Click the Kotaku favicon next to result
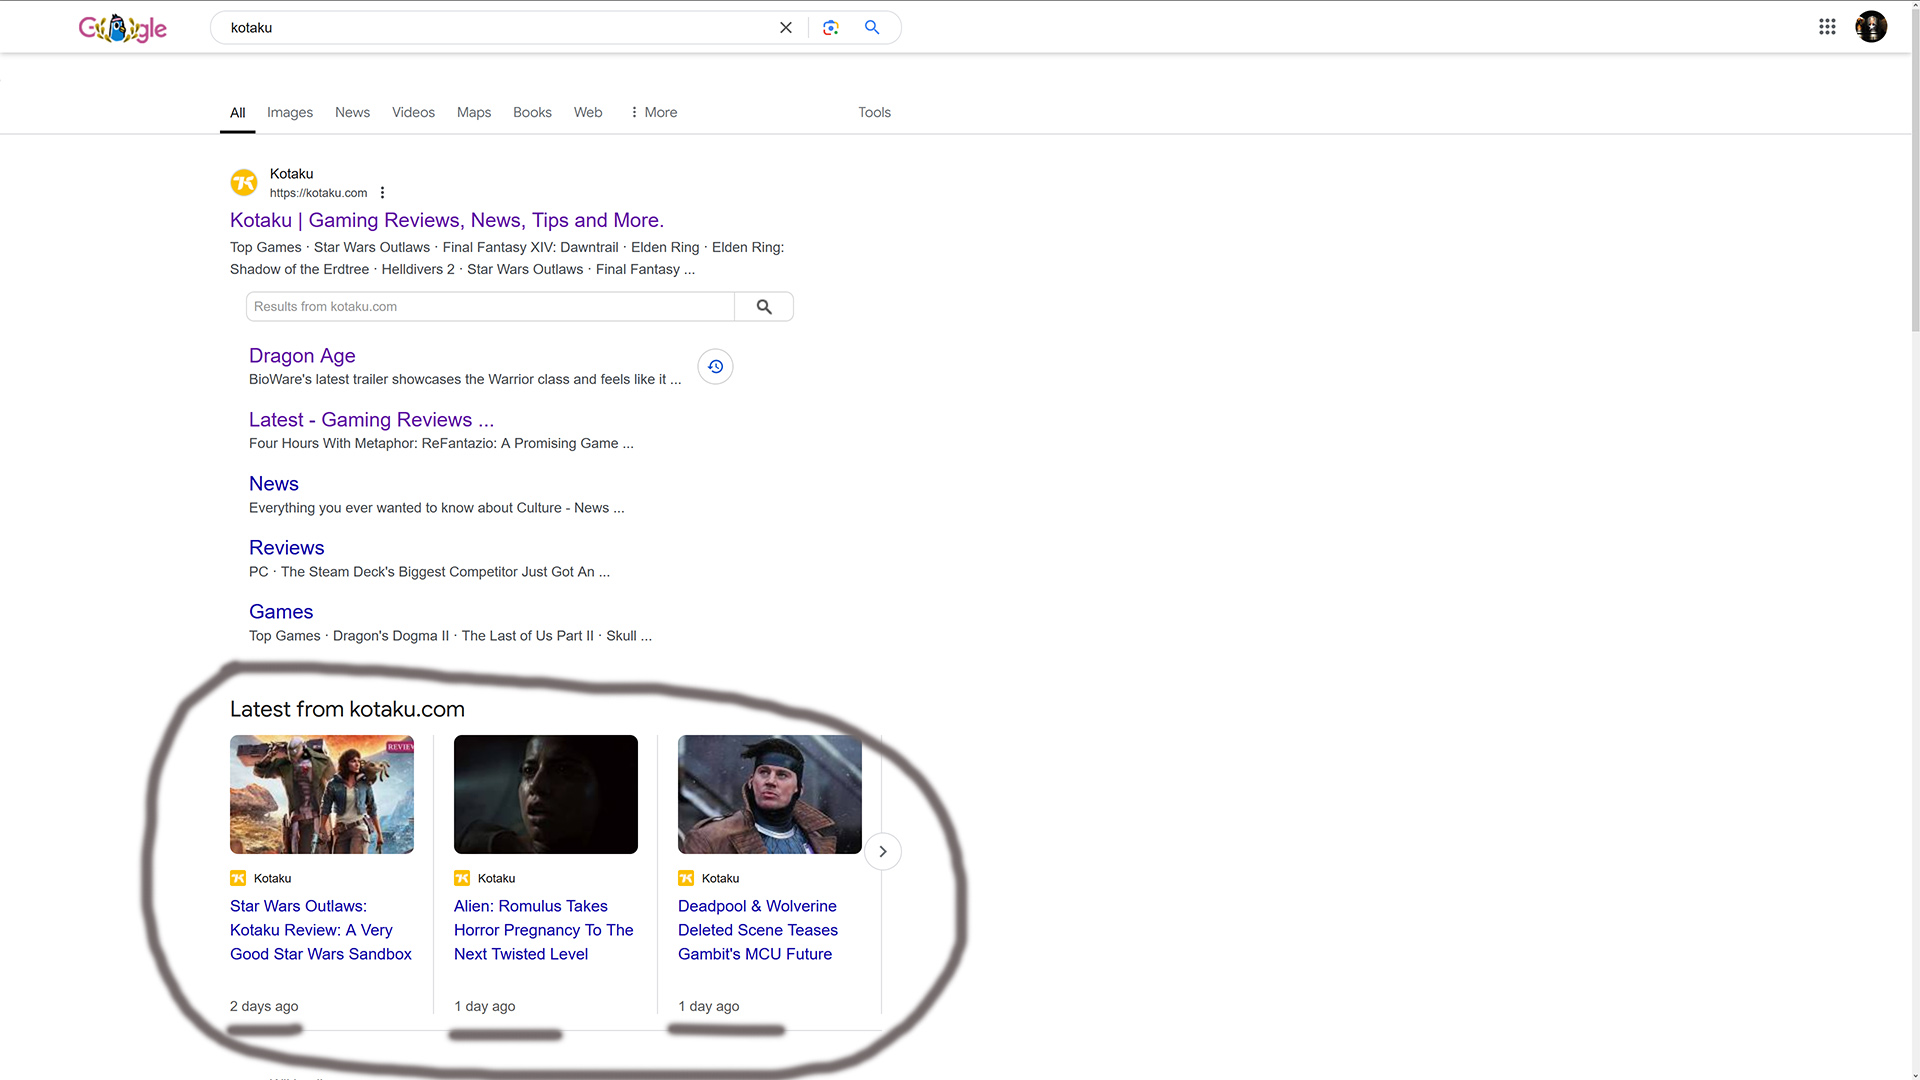The width and height of the screenshot is (1920, 1080). (244, 183)
